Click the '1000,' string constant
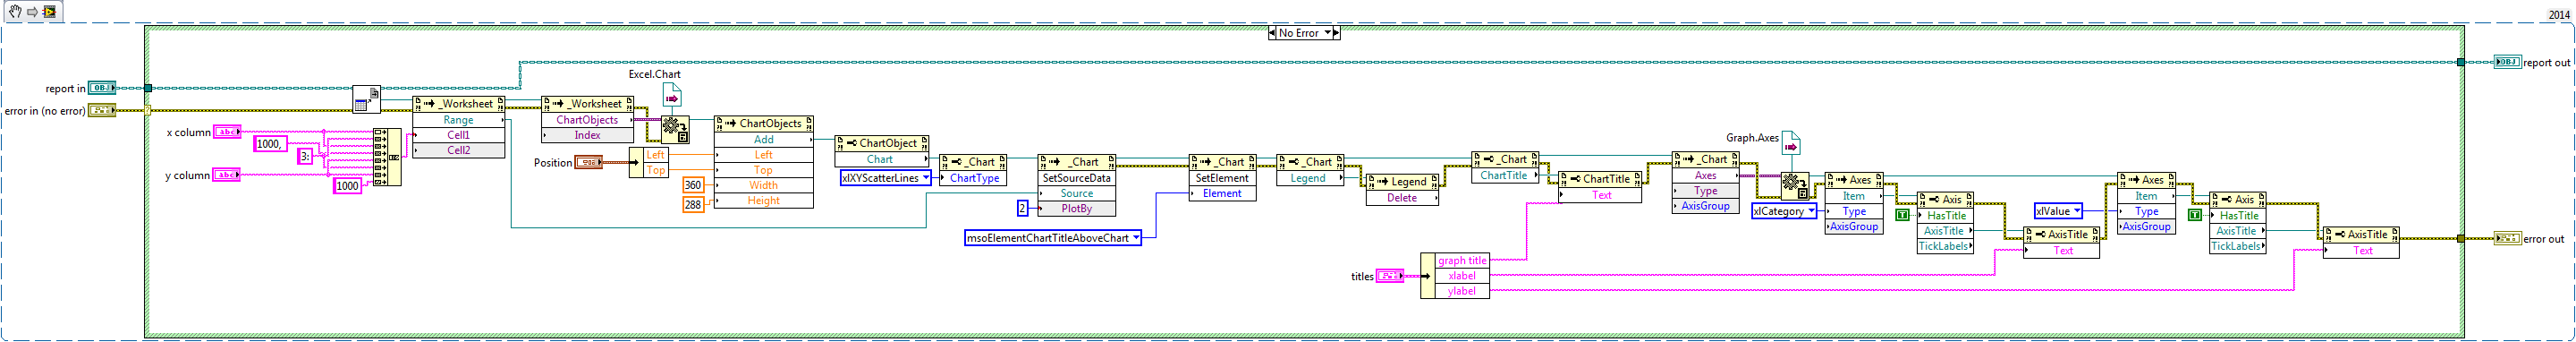 pos(270,144)
